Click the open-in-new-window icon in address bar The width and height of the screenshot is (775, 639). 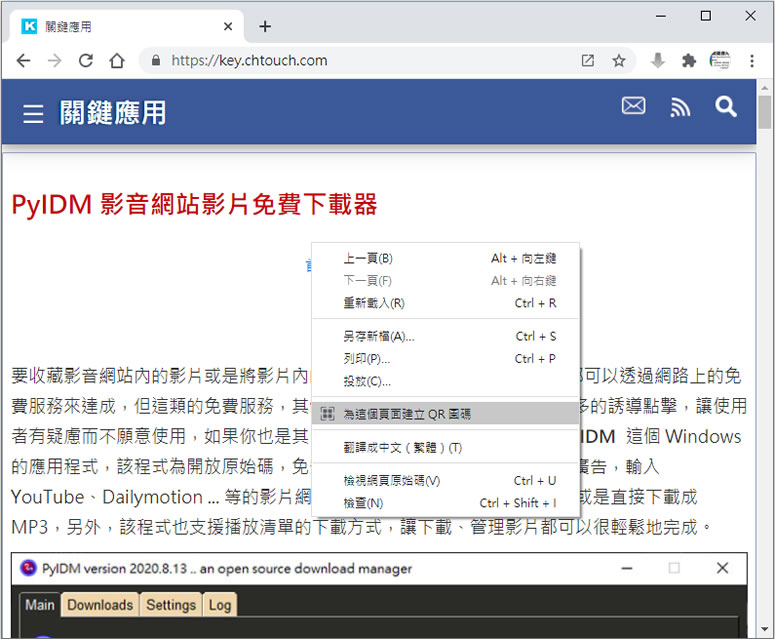(588, 61)
